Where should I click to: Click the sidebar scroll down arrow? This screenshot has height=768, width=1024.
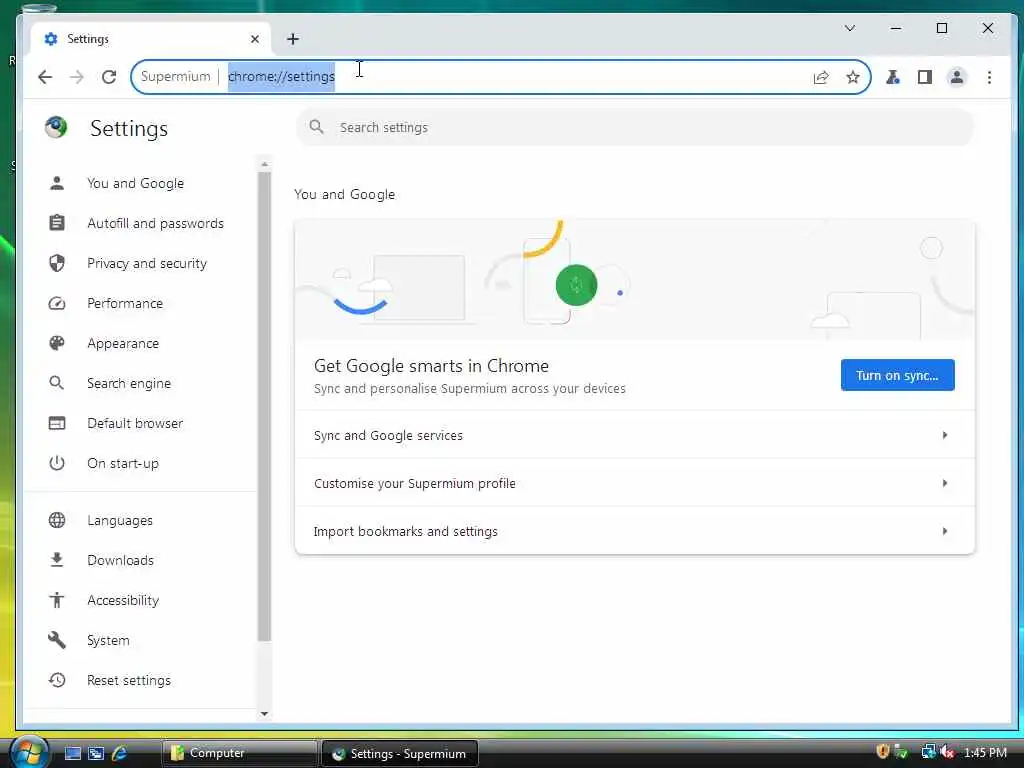pyautogui.click(x=264, y=713)
